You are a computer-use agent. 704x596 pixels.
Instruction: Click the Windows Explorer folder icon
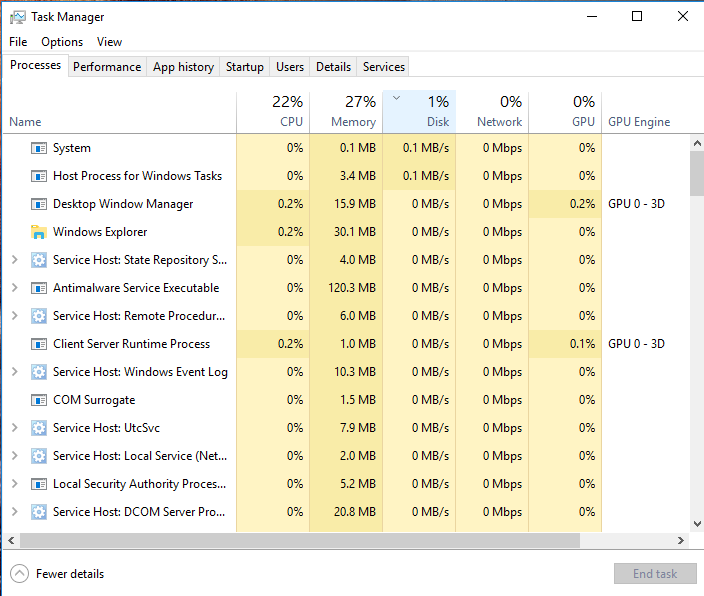(x=39, y=232)
